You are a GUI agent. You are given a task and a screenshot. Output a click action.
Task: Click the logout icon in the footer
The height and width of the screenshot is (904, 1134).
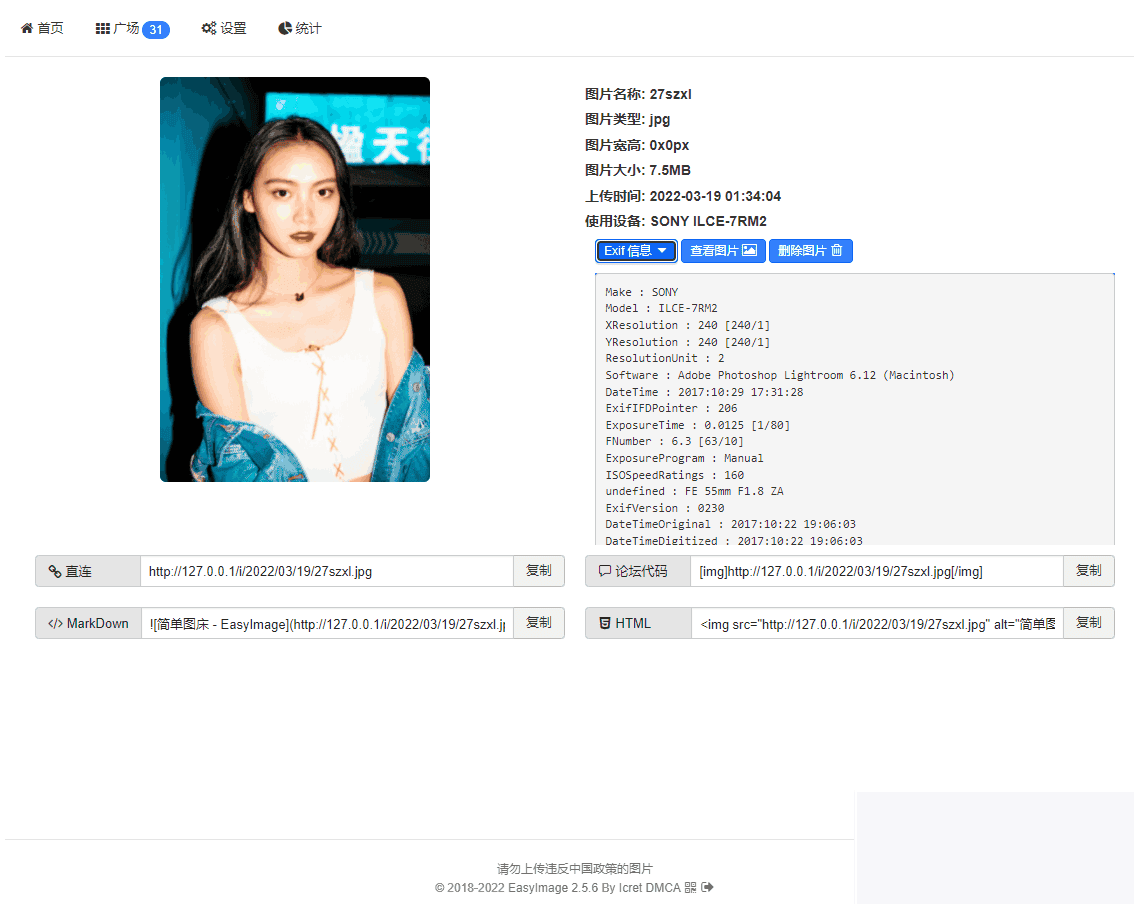[708, 887]
